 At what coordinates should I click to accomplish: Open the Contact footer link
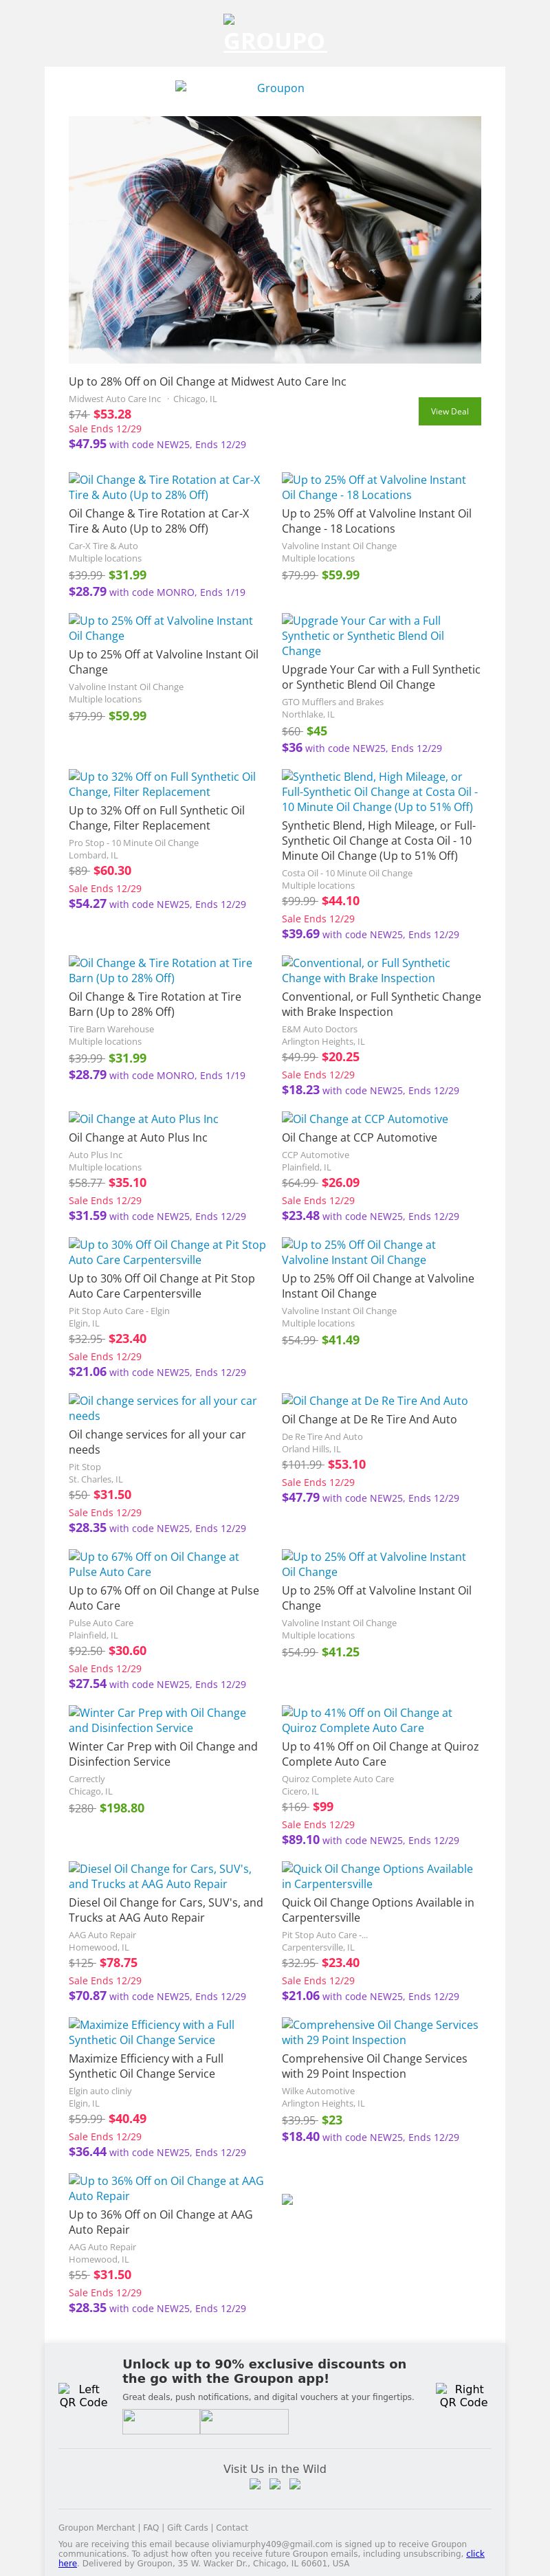pyautogui.click(x=232, y=2527)
